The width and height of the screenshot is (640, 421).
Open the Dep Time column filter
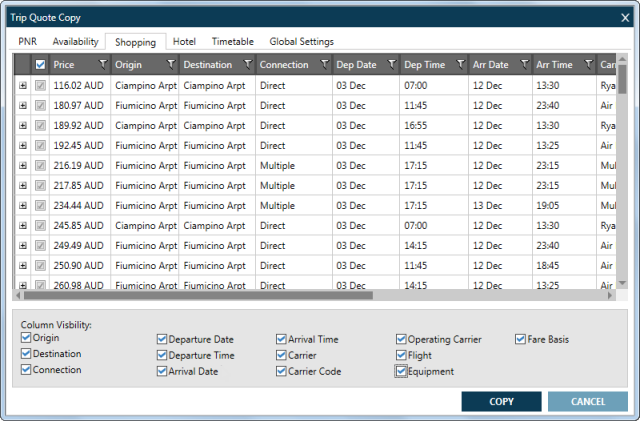(x=460, y=64)
